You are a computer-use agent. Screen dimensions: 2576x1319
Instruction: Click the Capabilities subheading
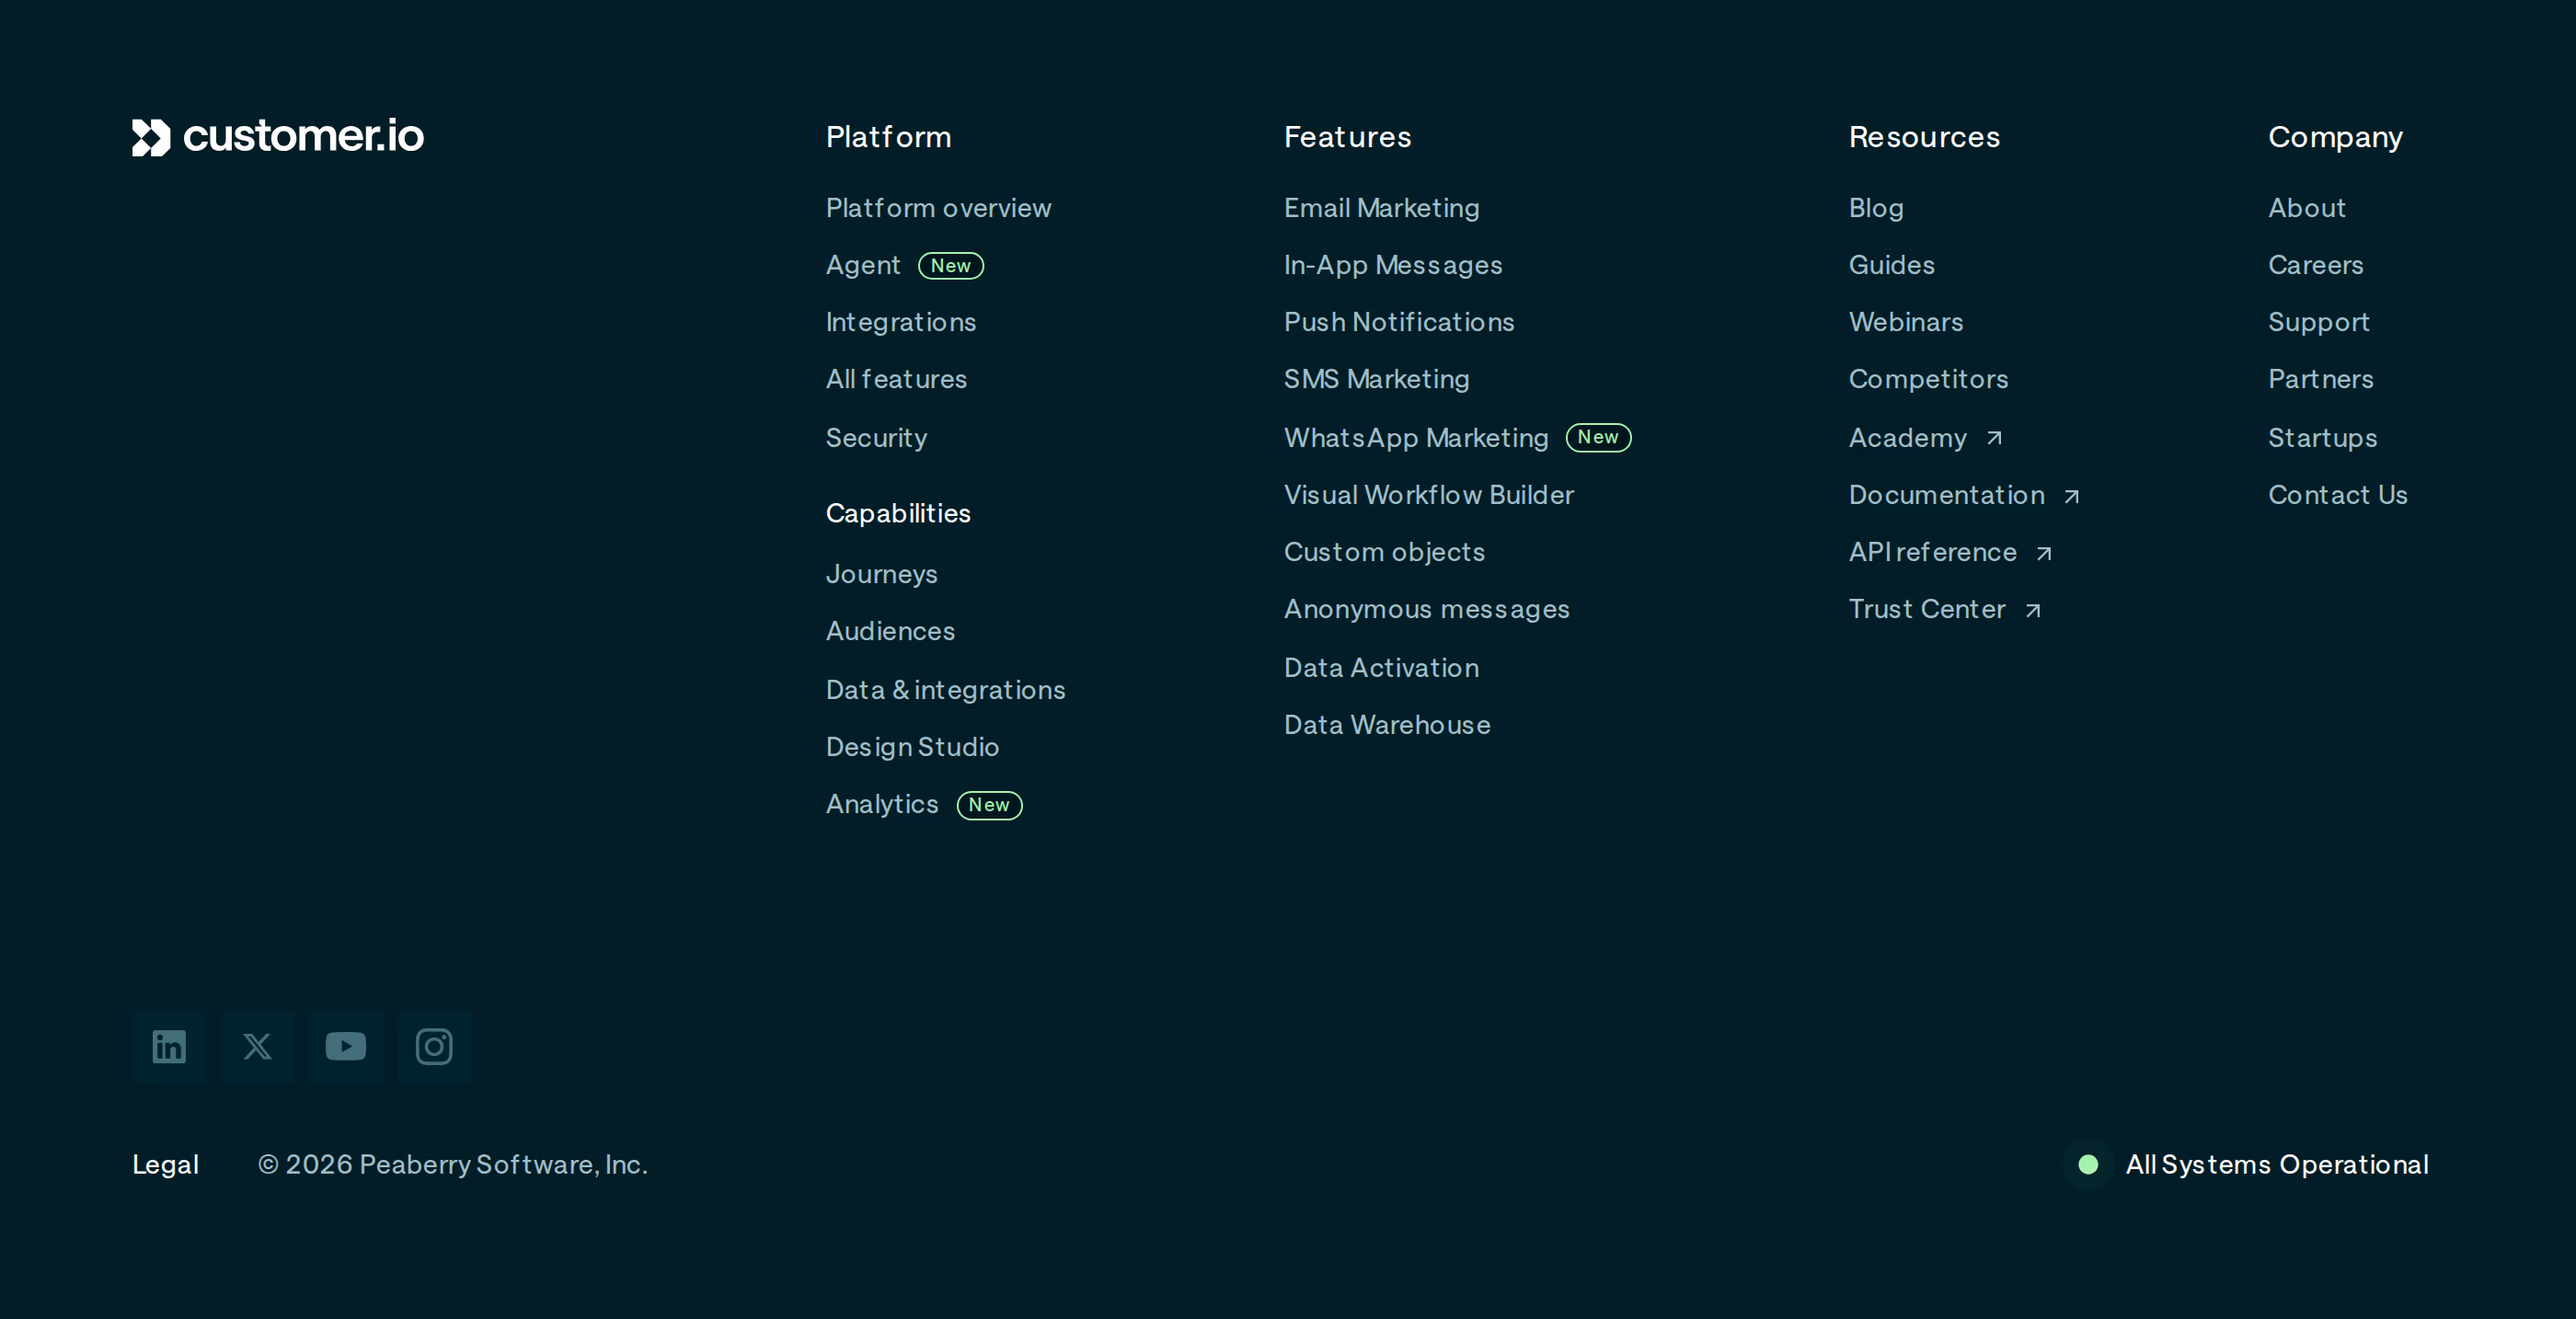(x=898, y=514)
